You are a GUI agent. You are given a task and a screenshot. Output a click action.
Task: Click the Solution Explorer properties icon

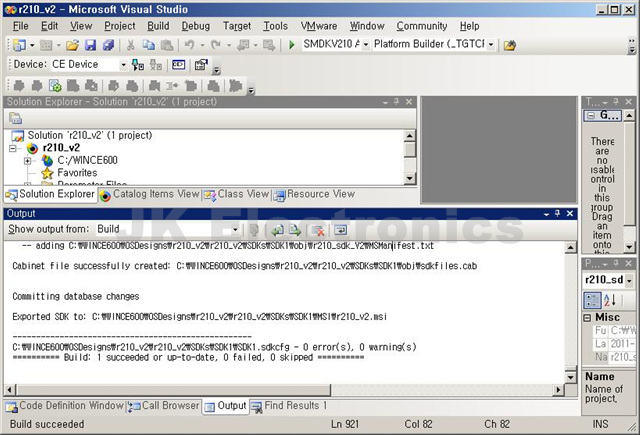[x=16, y=118]
